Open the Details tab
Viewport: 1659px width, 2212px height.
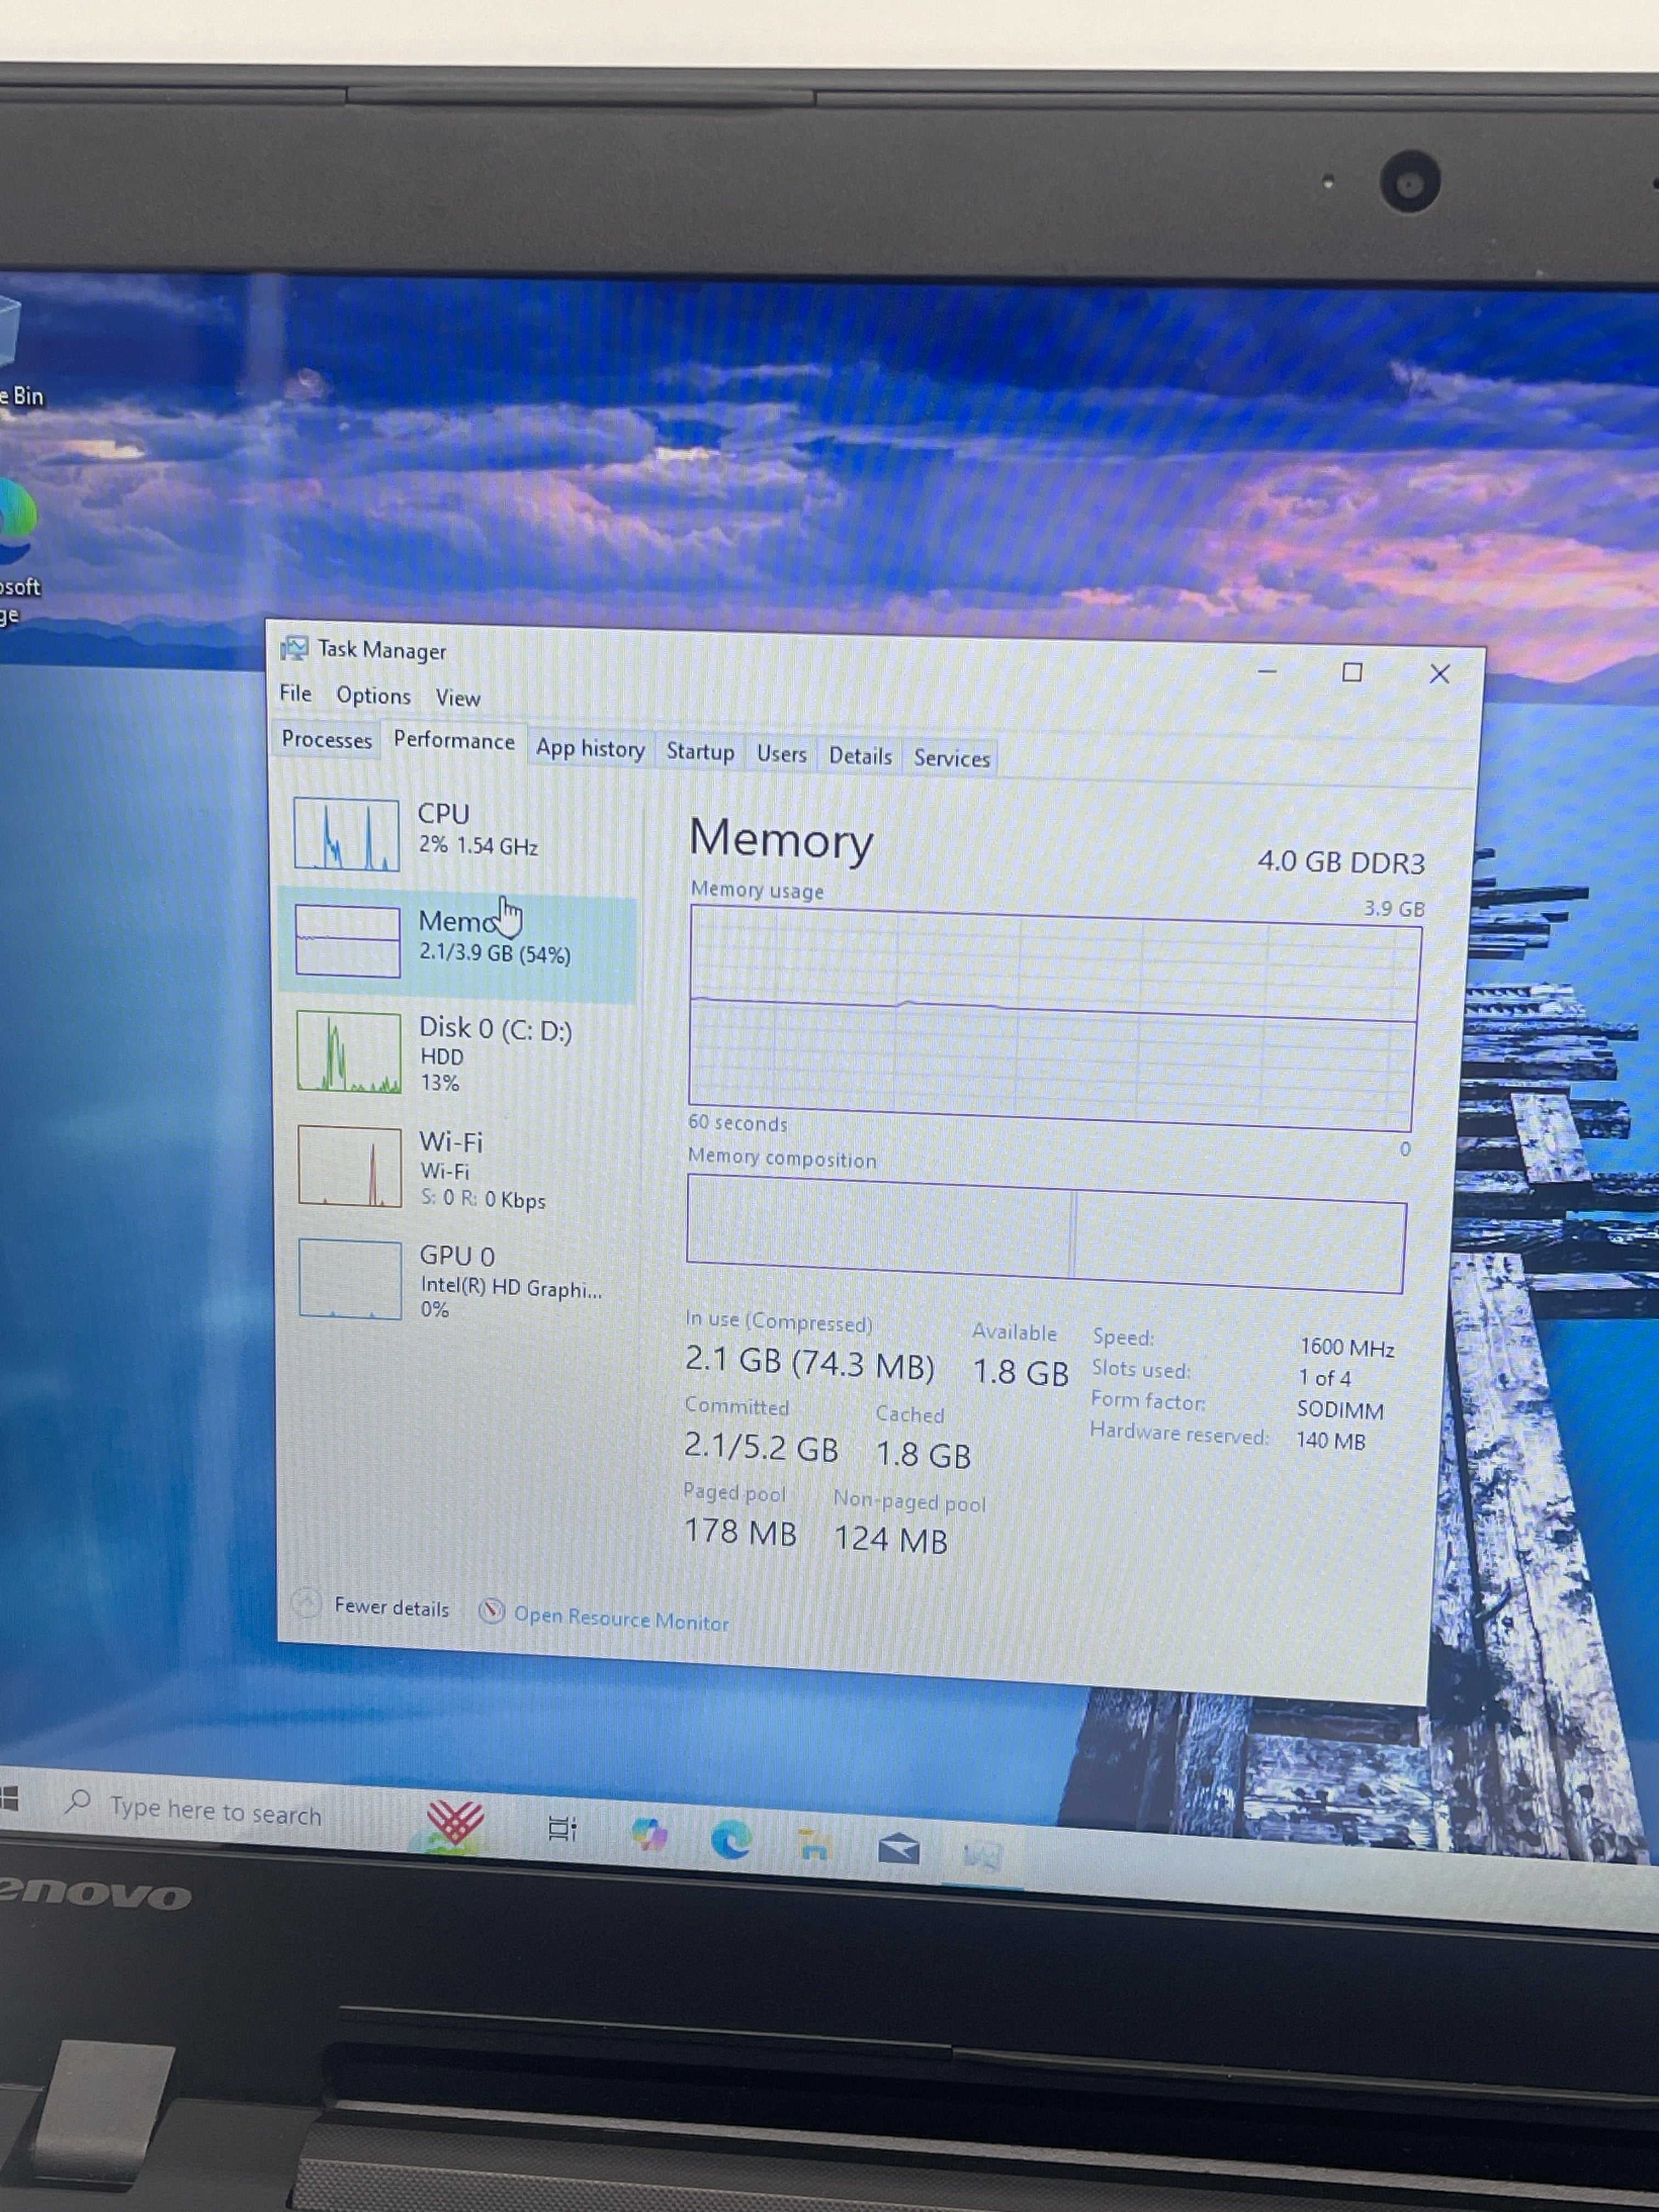[x=860, y=756]
